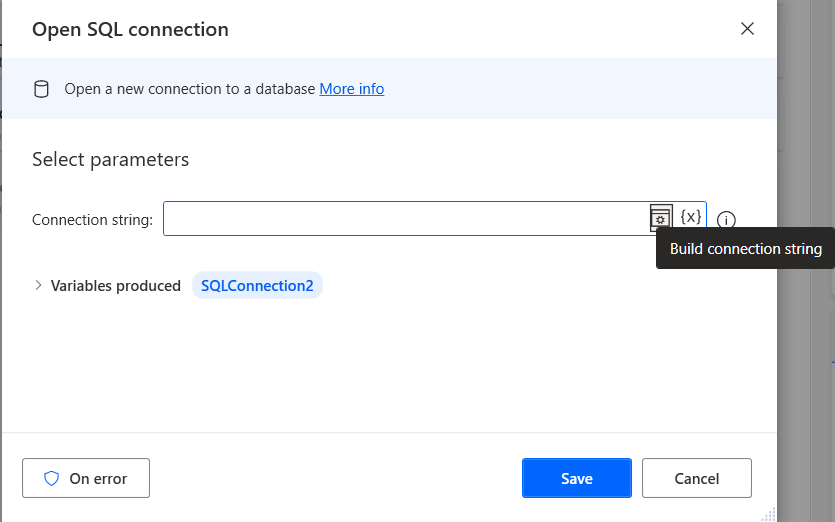
Task: Click the Open a new connection description text
Action: [x=190, y=88]
